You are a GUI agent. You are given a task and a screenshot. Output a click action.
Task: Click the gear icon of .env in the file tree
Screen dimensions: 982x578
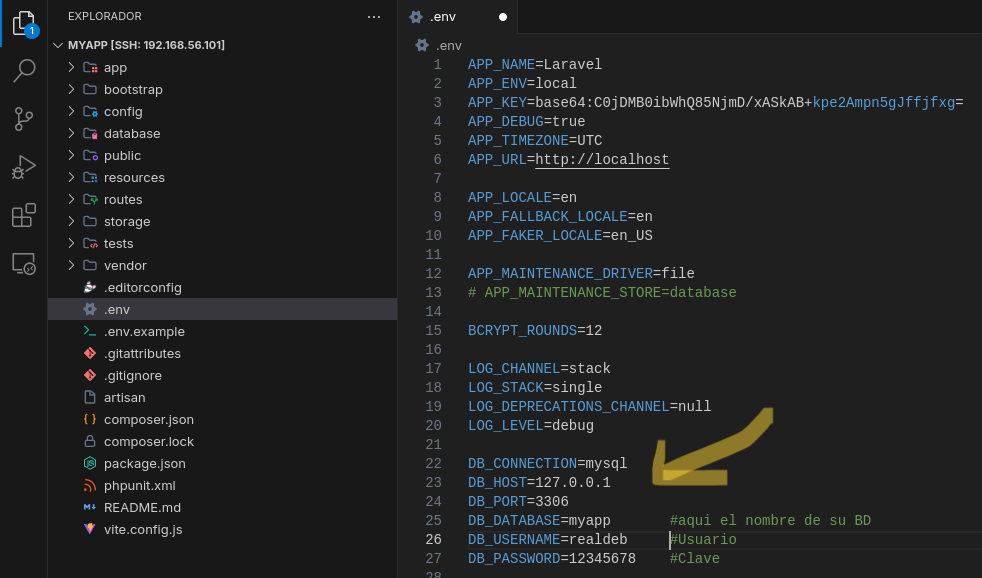(90, 309)
